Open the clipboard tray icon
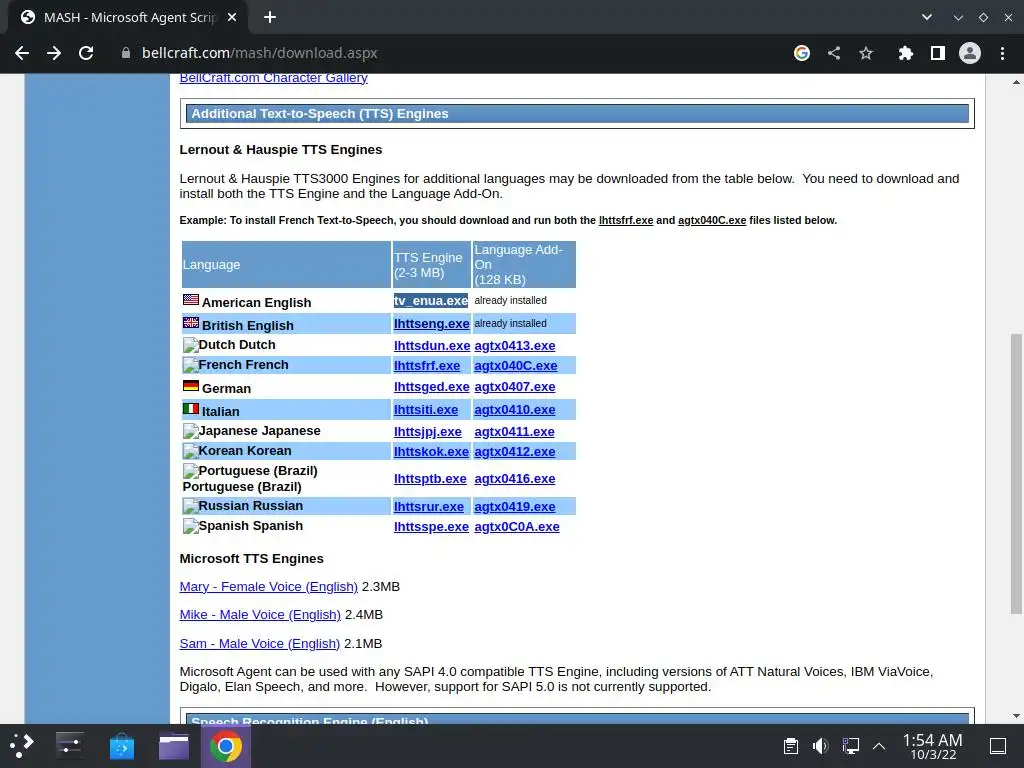This screenshot has height=768, width=1024. [x=790, y=746]
